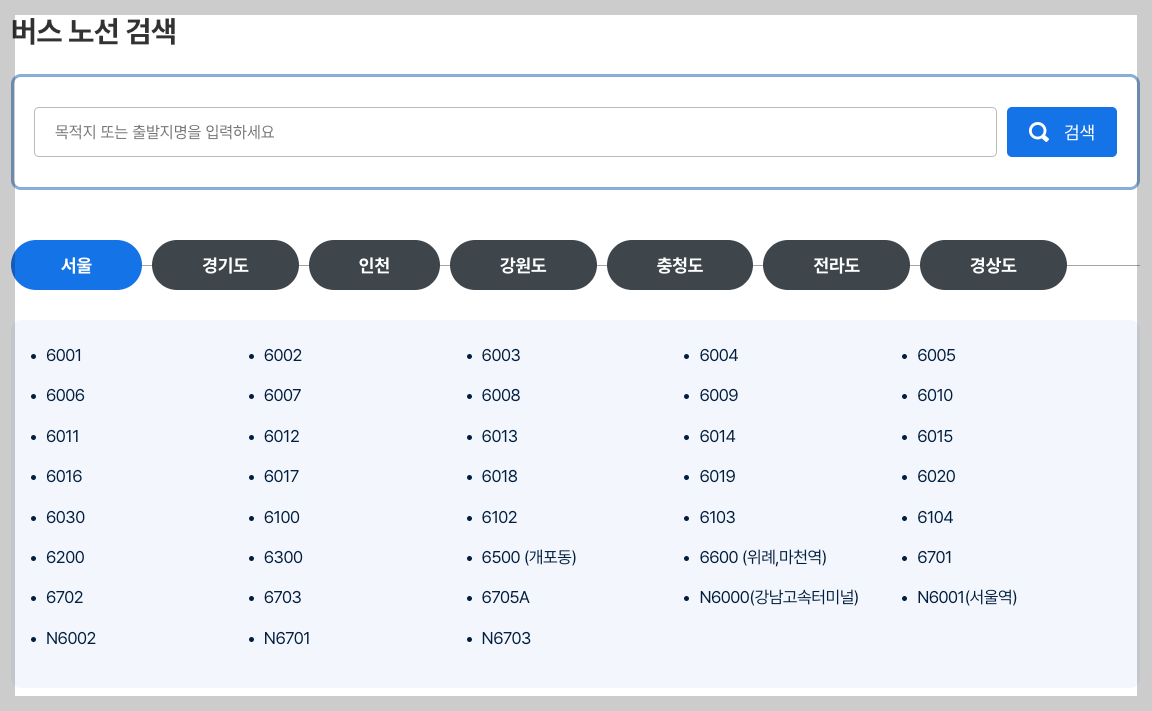Open the 전라도 region tab
1152x711 pixels.
pyautogui.click(x=836, y=264)
